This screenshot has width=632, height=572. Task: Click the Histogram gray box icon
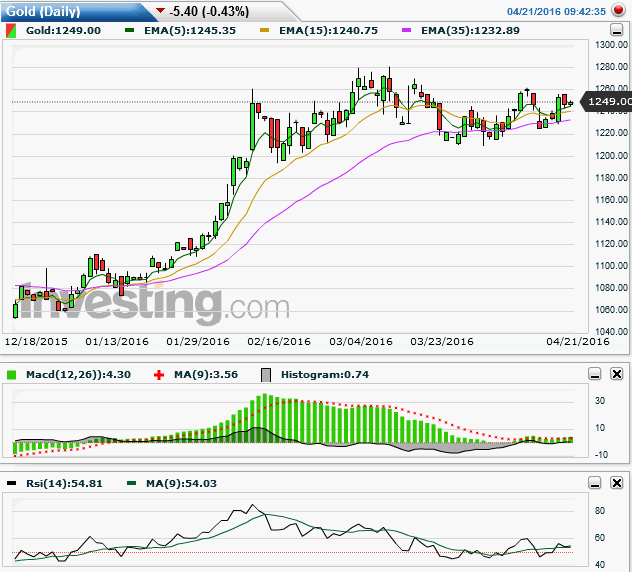pyautogui.click(x=266, y=375)
